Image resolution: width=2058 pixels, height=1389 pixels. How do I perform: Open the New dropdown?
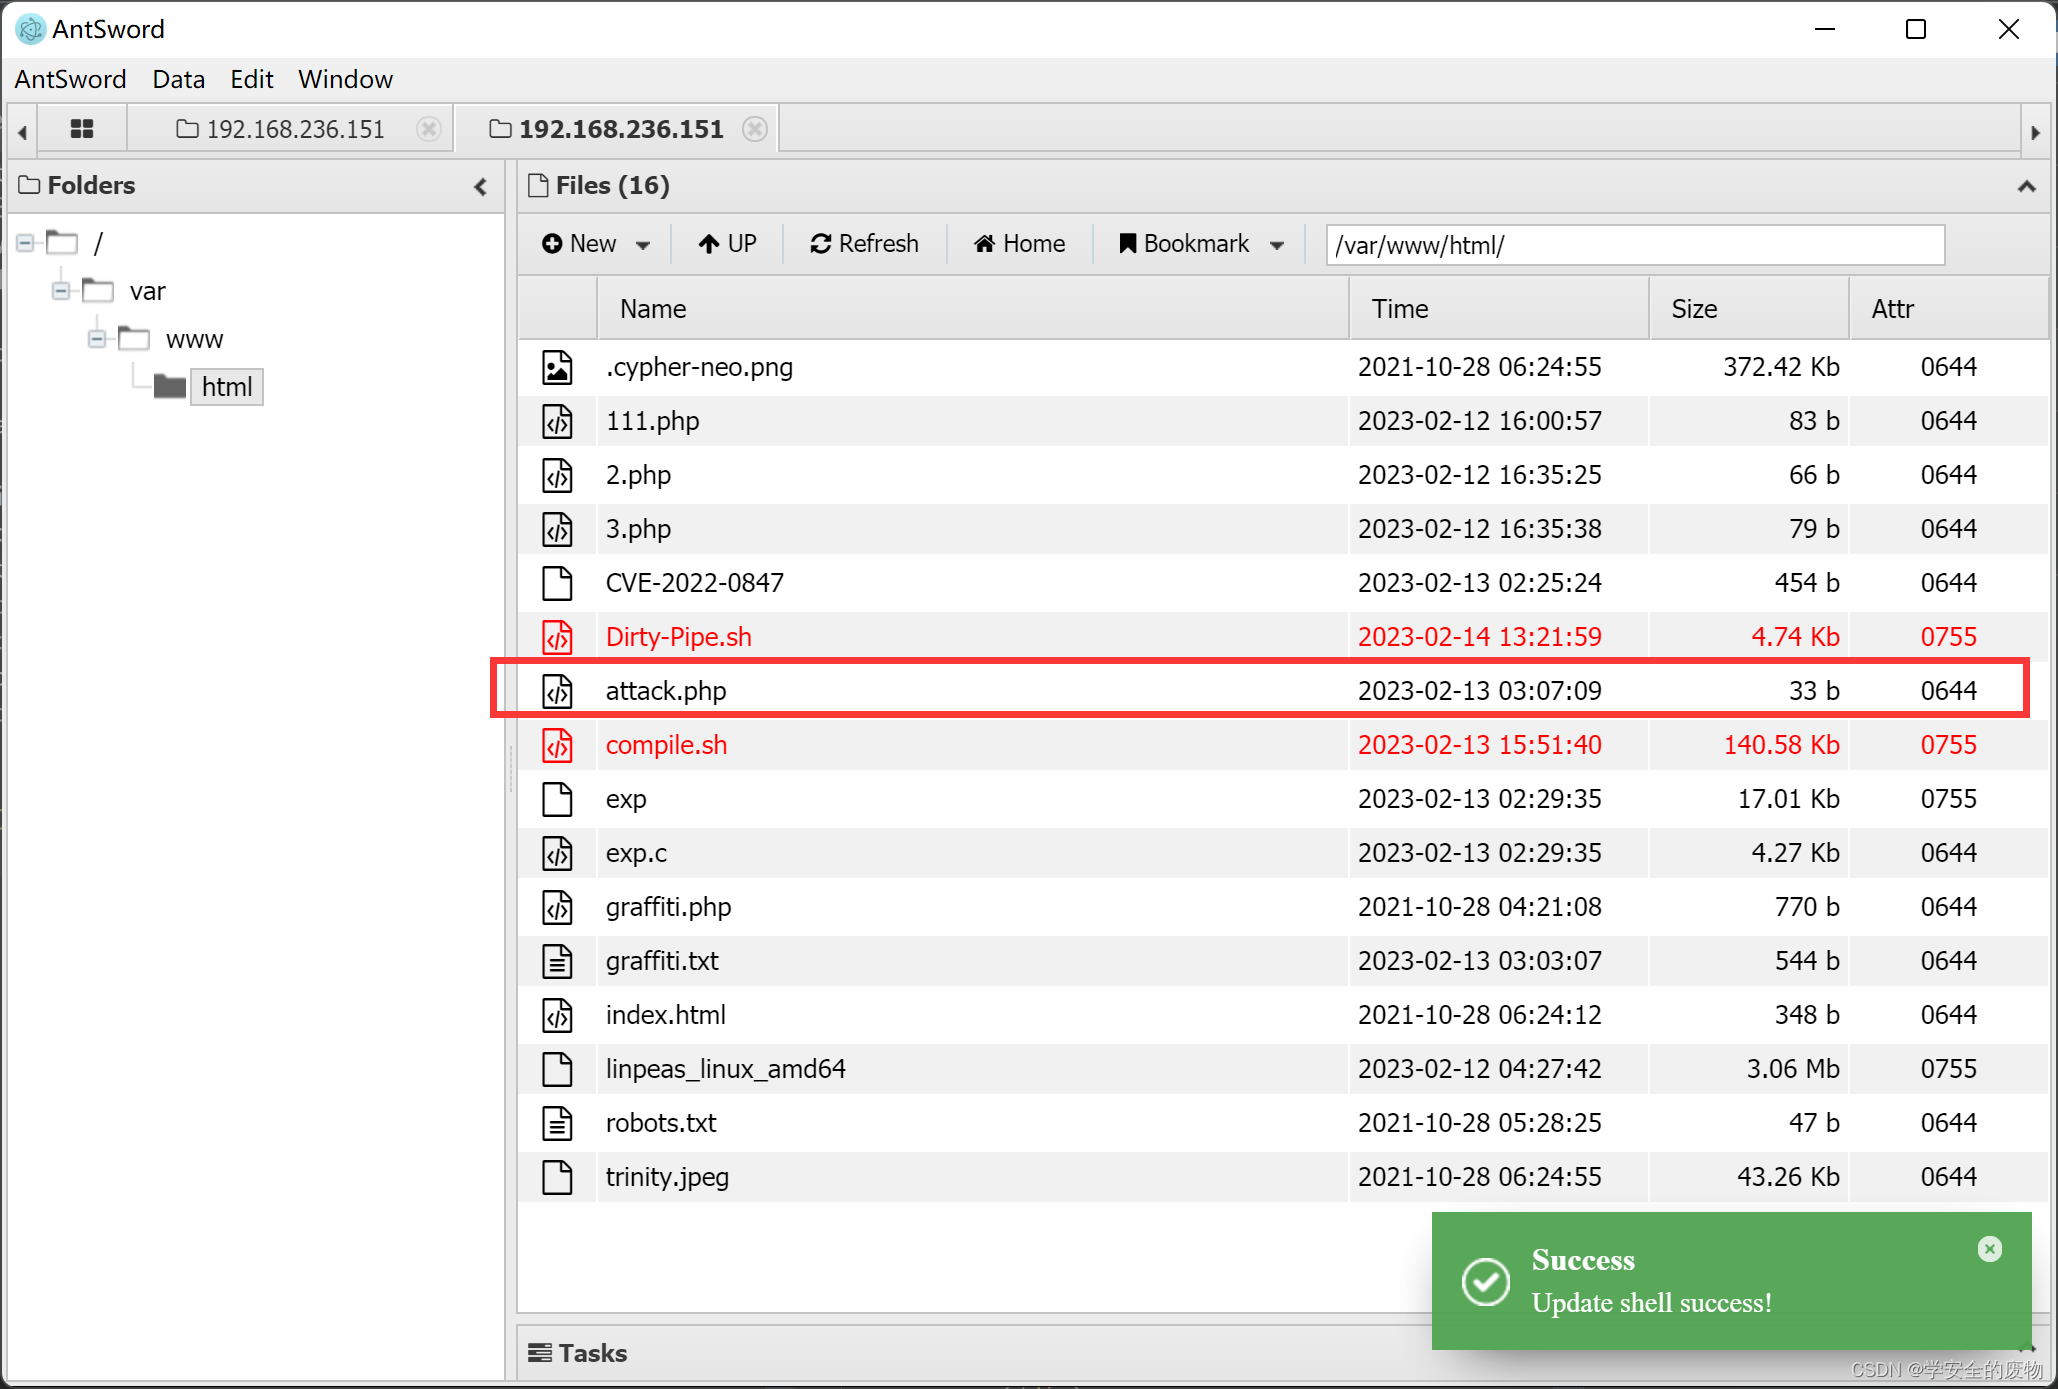coord(596,244)
